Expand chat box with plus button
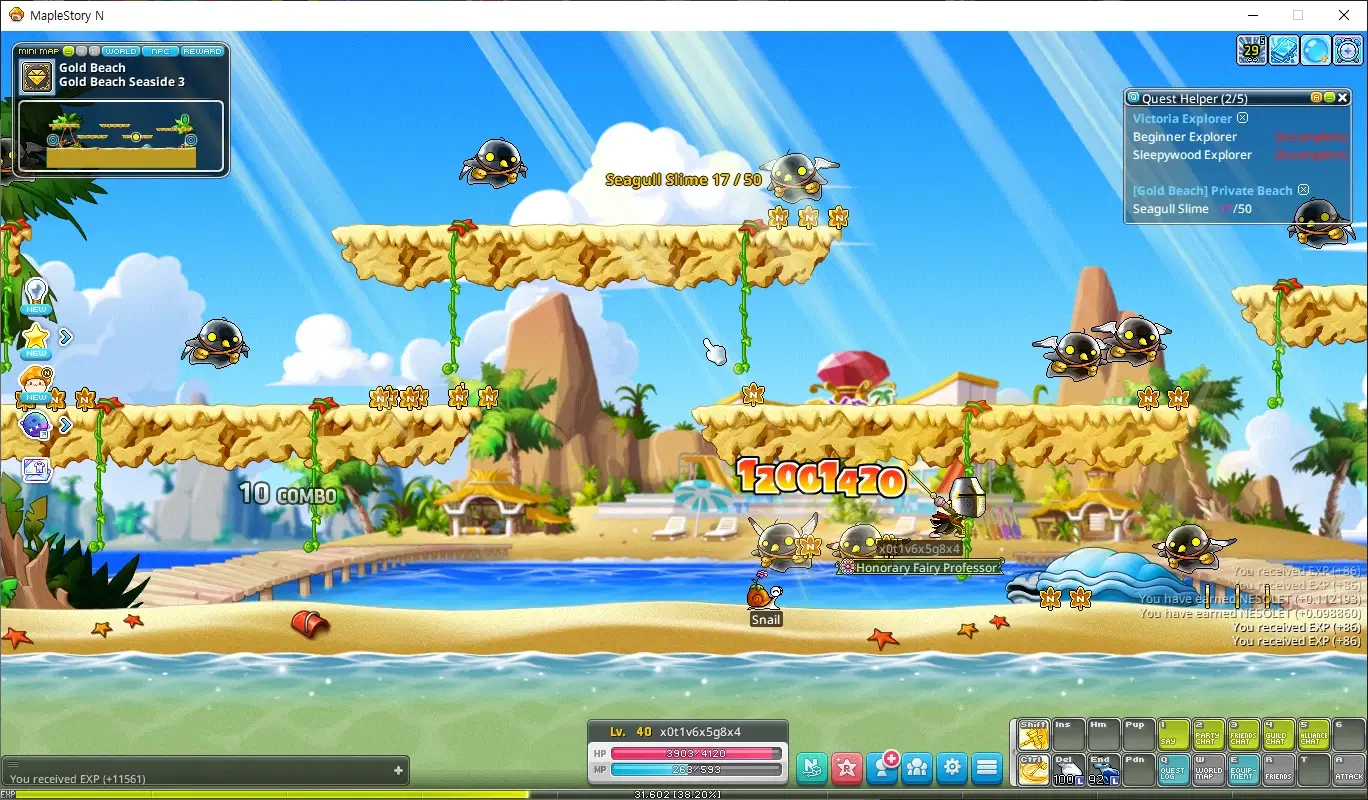The height and width of the screenshot is (800, 1368). (398, 770)
